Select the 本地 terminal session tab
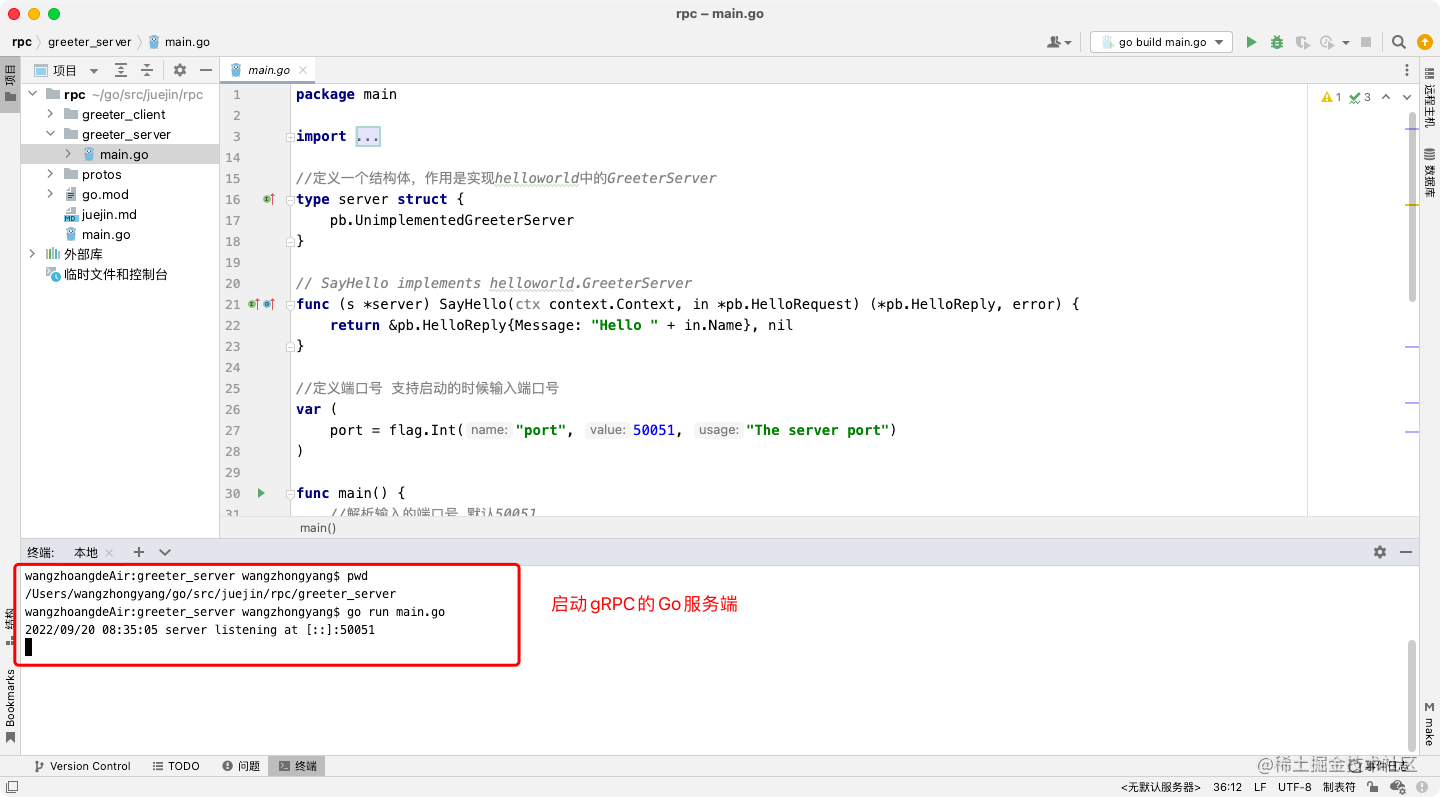The image size is (1440, 797). coord(86,553)
